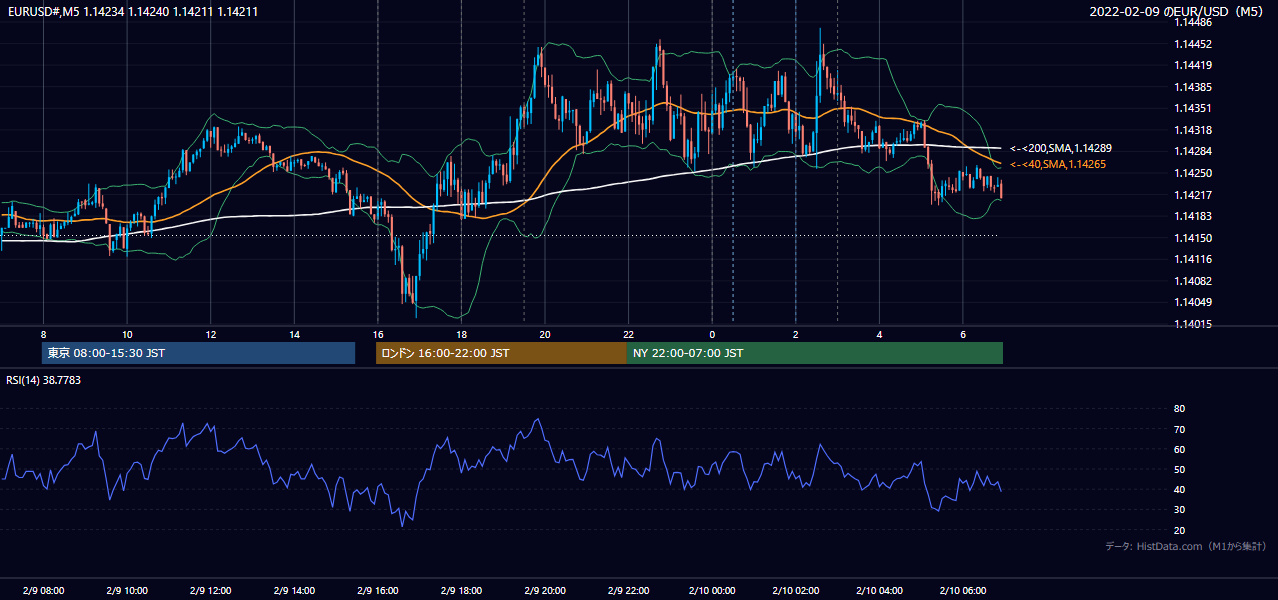1278x600 pixels.
Task: Click price axis value 1.14150
Action: (x=1193, y=238)
